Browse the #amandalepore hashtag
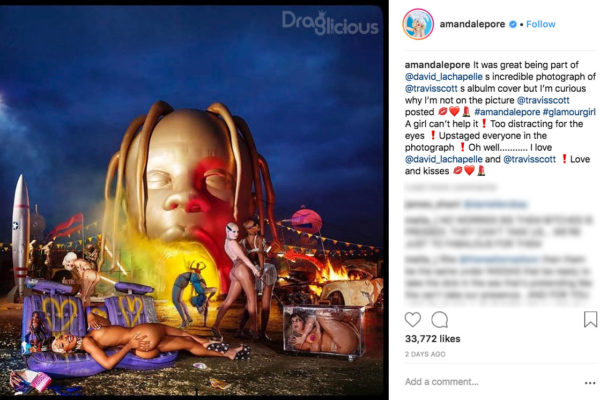Screen dimensions: 600x400 click(507, 112)
